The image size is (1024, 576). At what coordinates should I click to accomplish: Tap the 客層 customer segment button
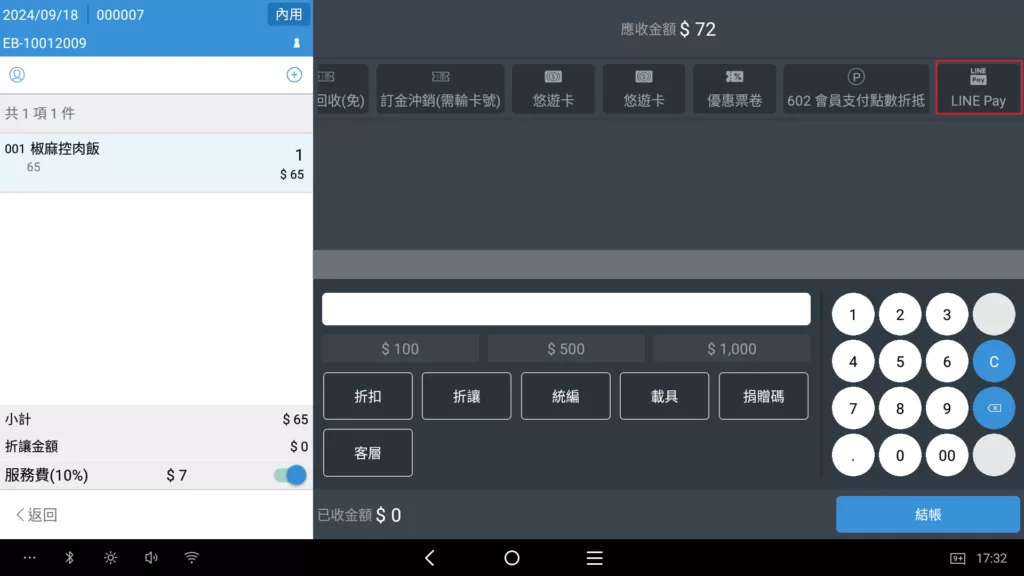[368, 453]
